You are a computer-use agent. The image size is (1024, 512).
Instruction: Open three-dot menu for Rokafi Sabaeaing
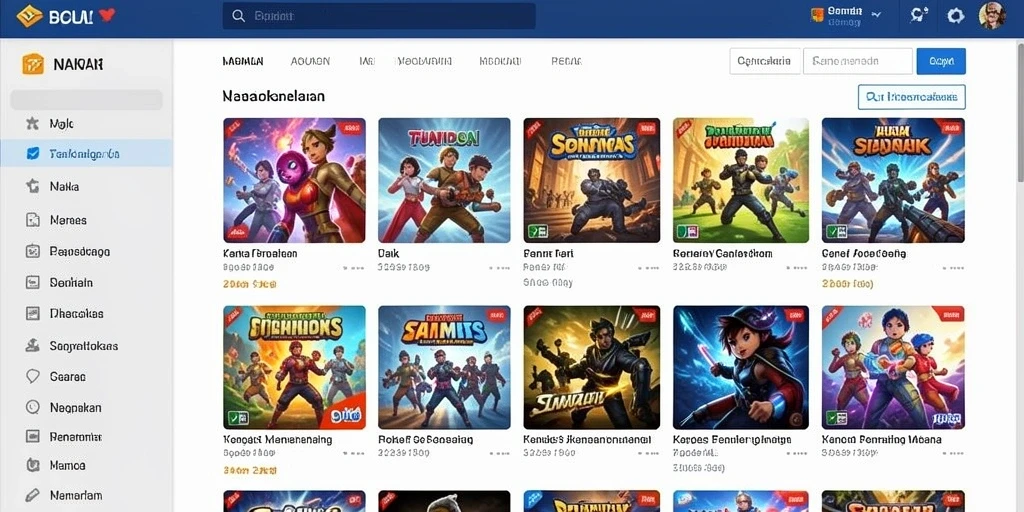pyautogui.click(x=499, y=453)
